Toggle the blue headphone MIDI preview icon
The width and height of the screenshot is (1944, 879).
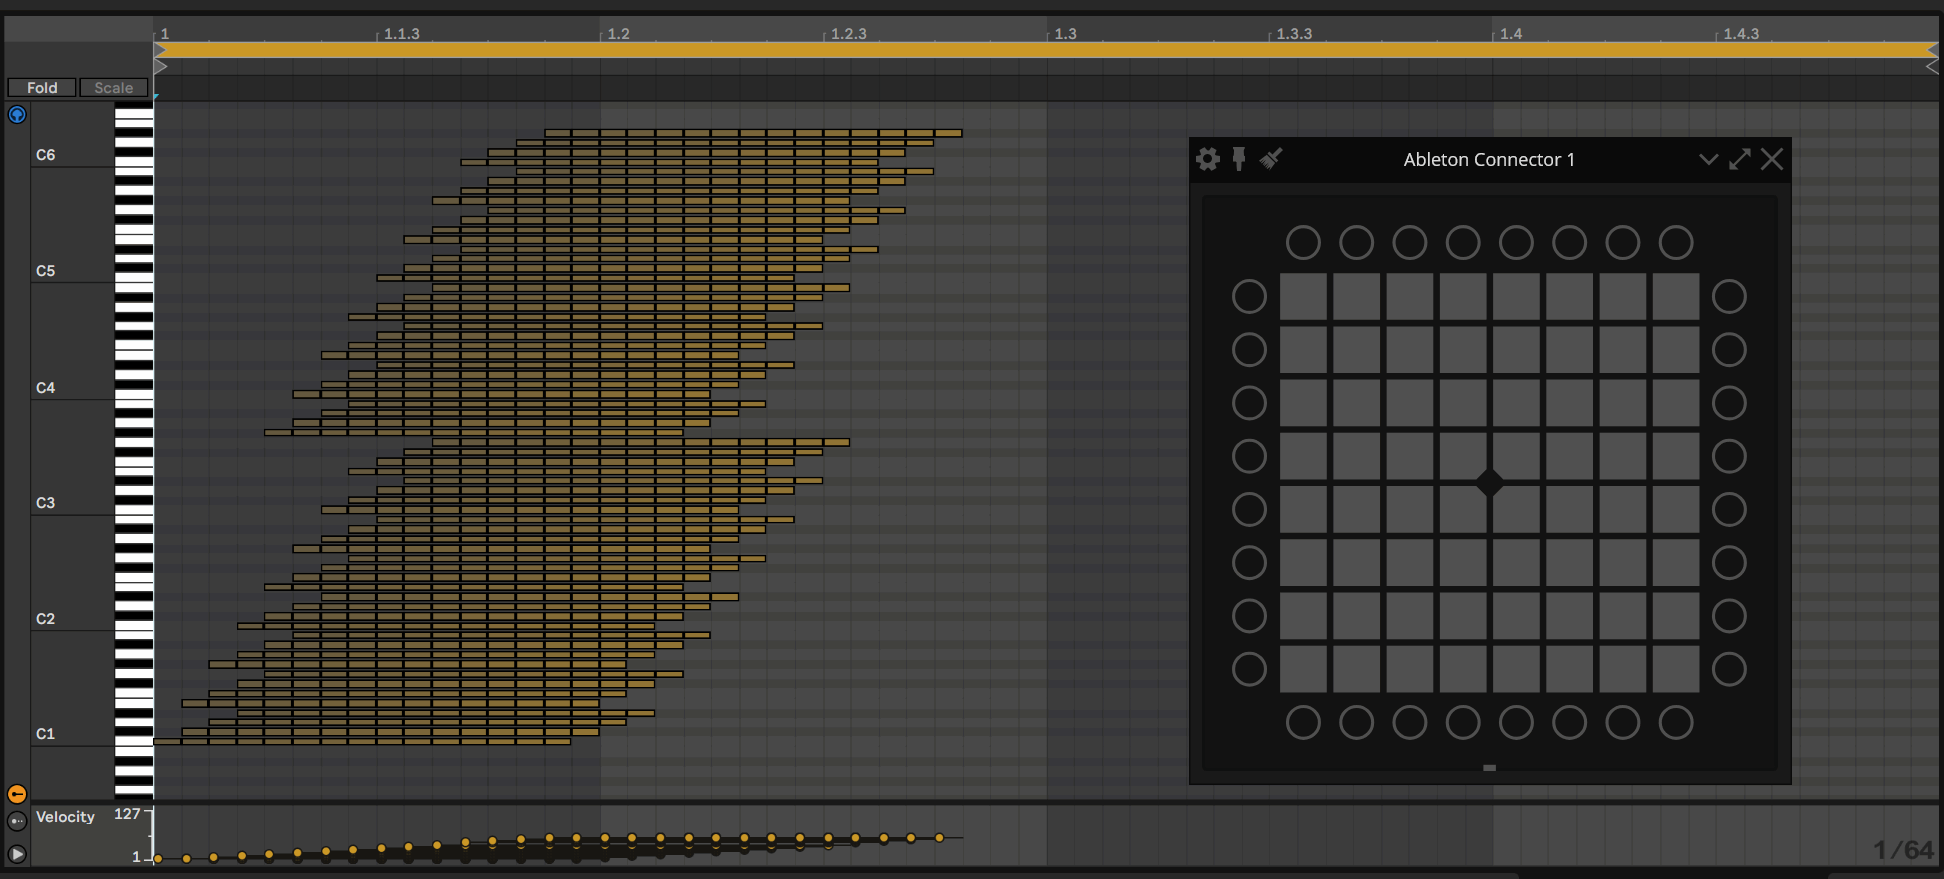tap(17, 115)
